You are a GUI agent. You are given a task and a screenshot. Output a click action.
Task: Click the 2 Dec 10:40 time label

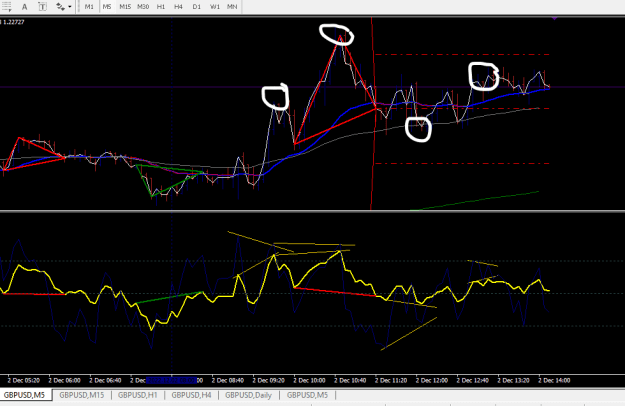[x=350, y=380]
